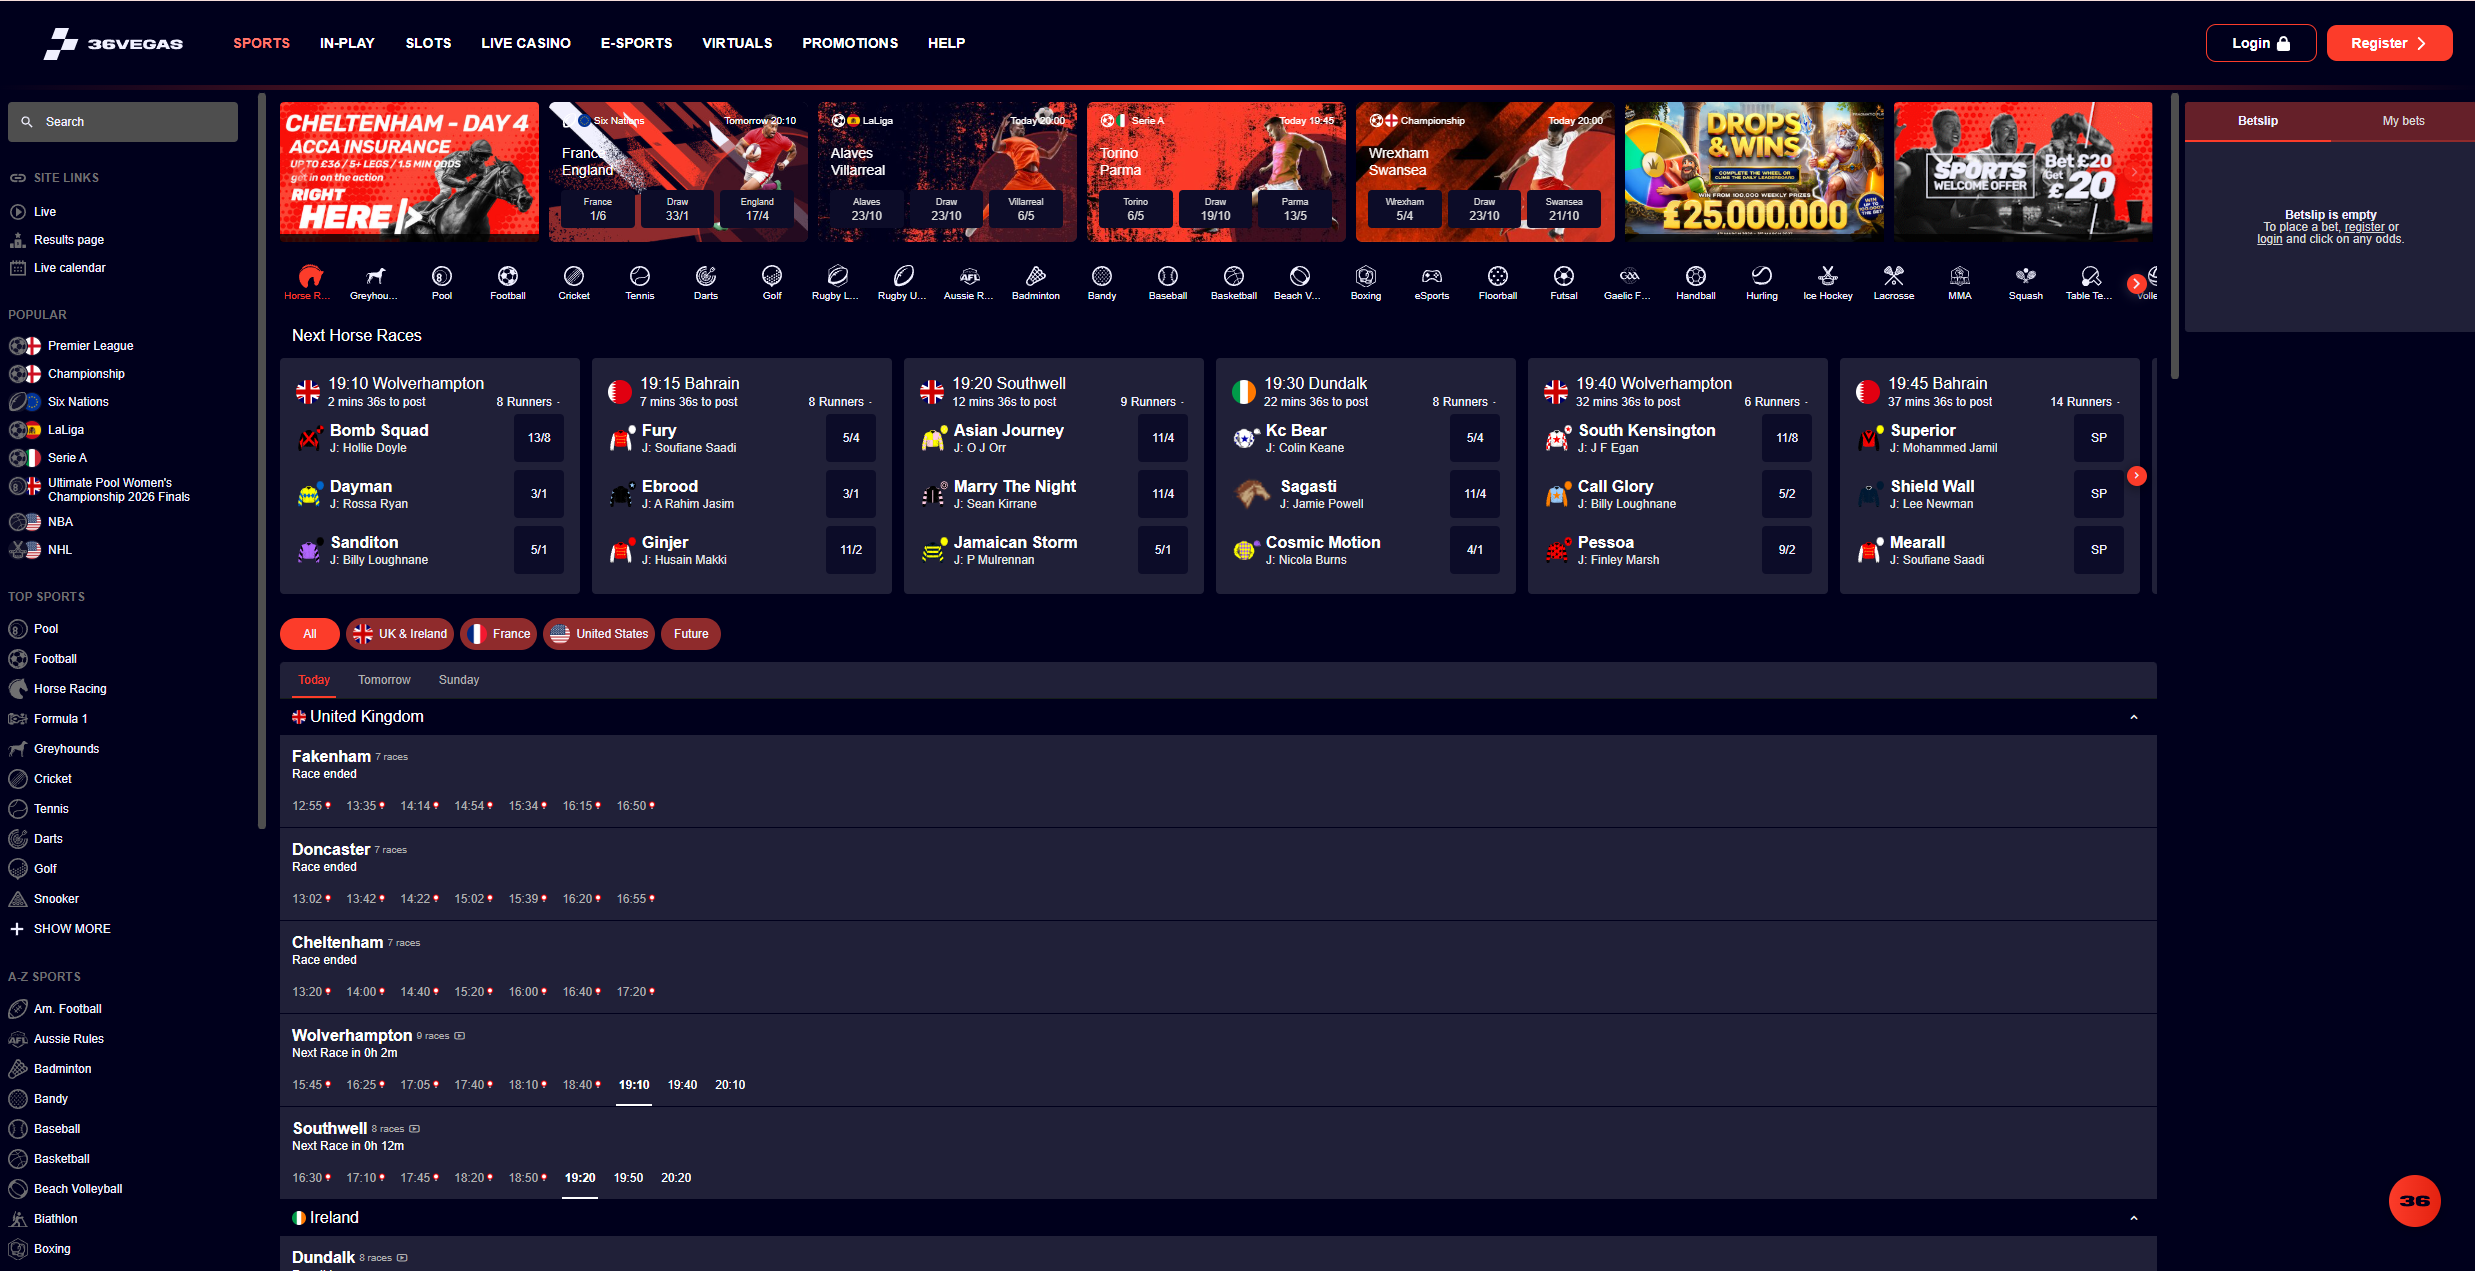Viewport: 2475px width, 1271px height.
Task: Open the Results page link
Action: coord(69,240)
